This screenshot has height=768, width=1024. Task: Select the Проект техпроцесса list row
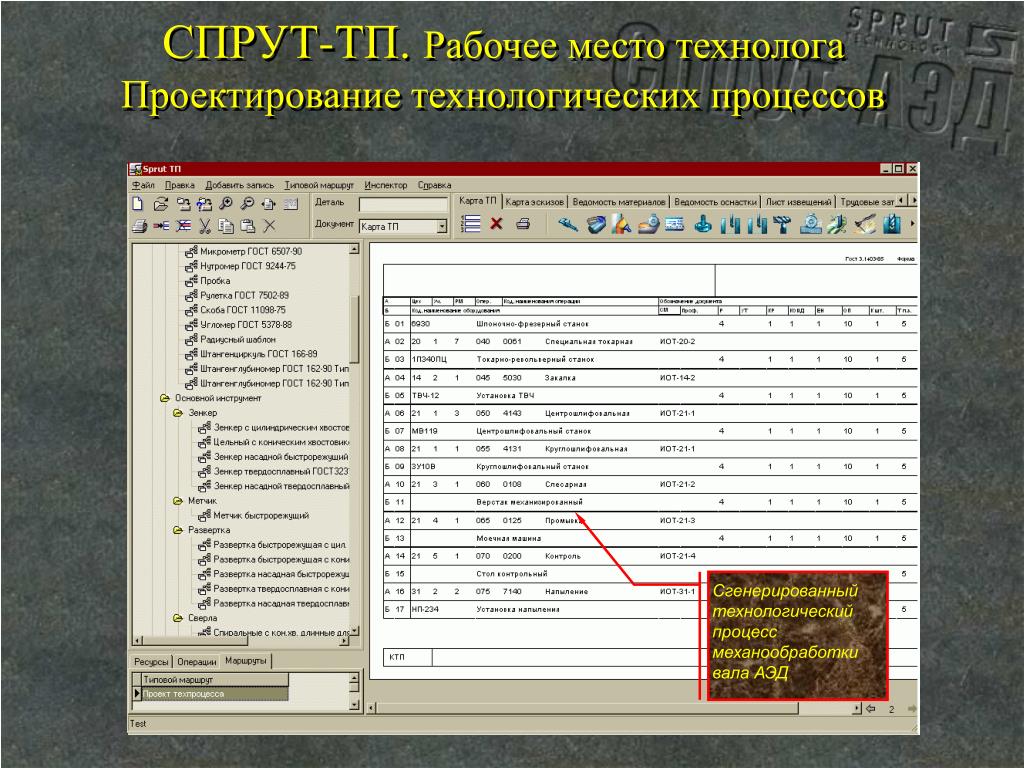pos(215,694)
